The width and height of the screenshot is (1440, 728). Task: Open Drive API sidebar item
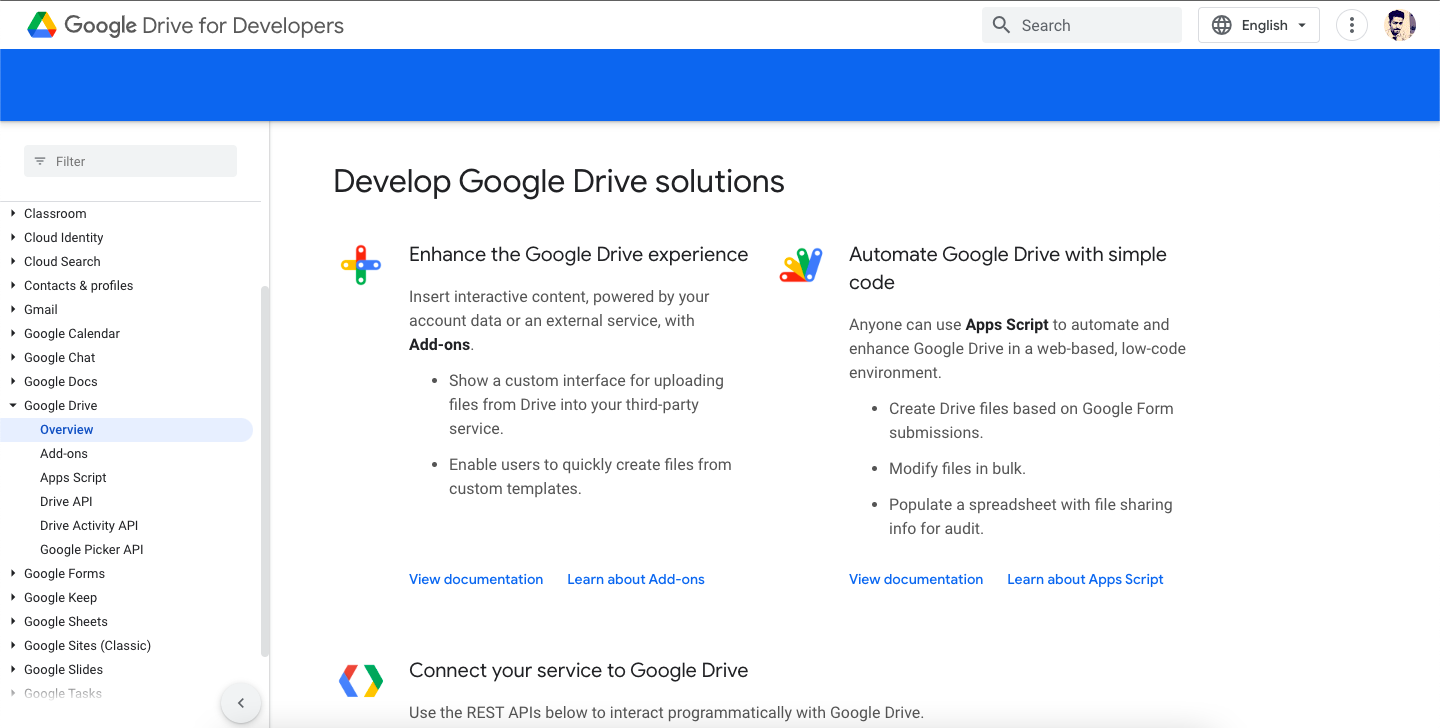pos(66,501)
